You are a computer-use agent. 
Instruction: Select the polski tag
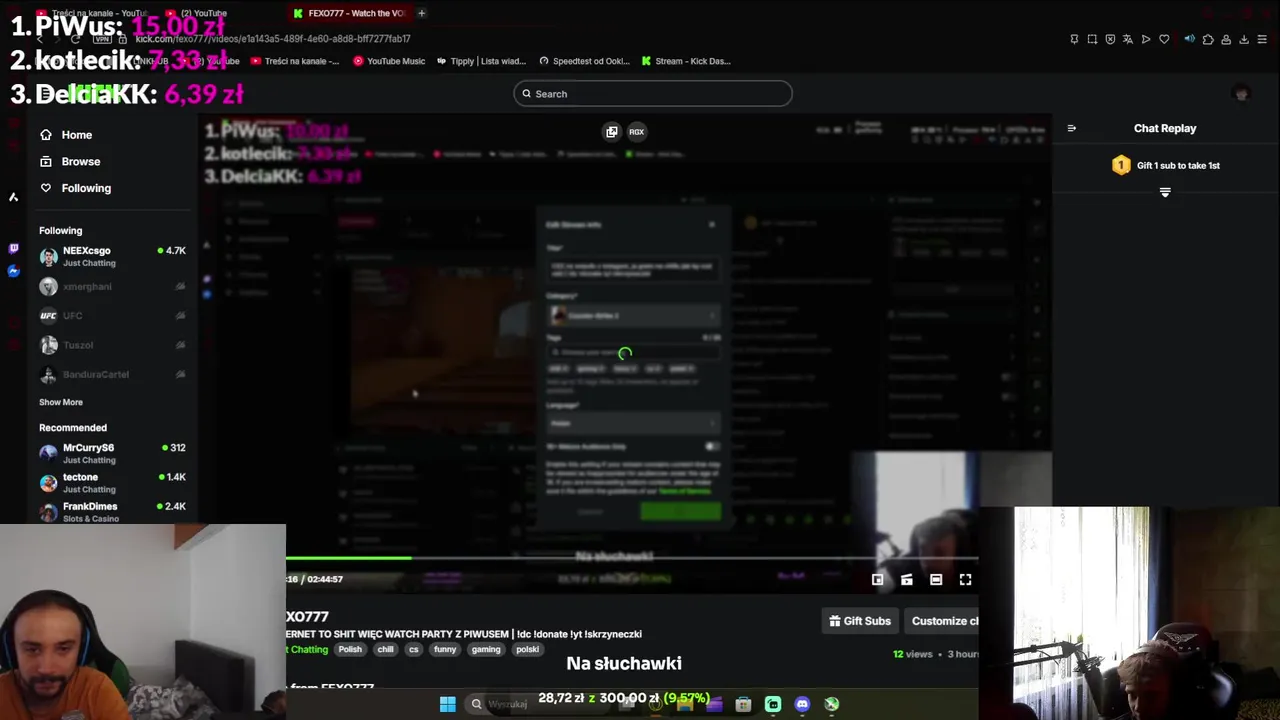pos(527,649)
